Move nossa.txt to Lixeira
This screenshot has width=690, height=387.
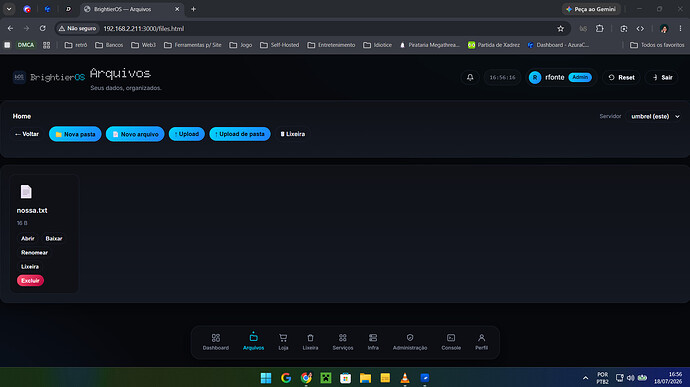(30, 267)
